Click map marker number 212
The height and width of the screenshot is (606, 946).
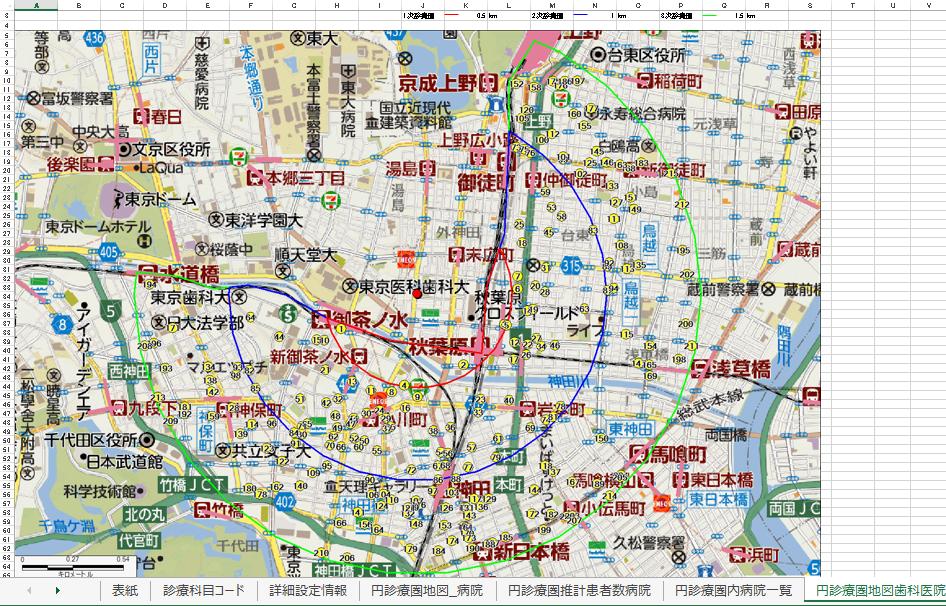pyautogui.click(x=682, y=205)
